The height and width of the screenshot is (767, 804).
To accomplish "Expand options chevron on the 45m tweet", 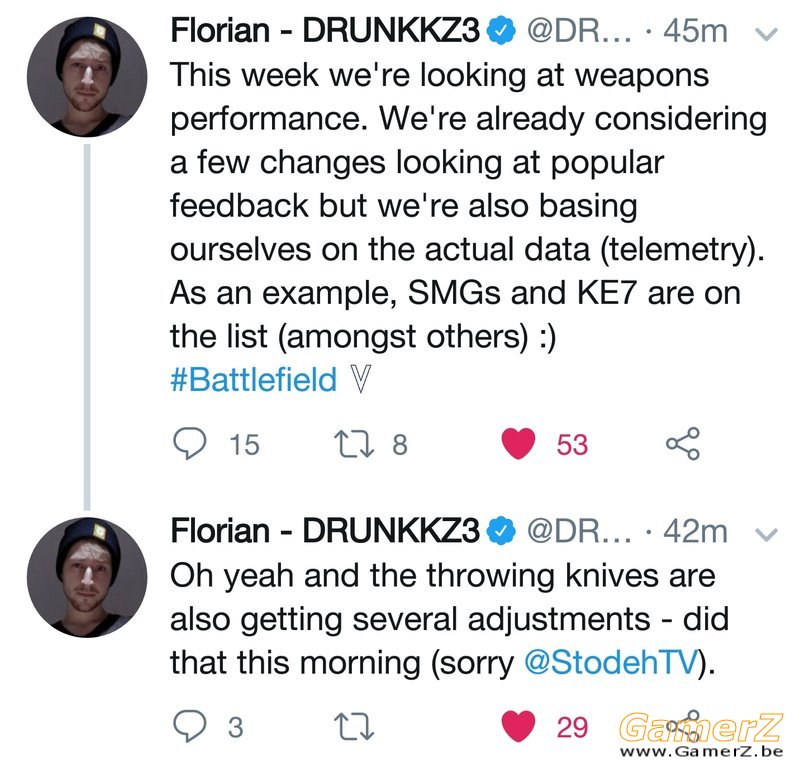I will [767, 34].
